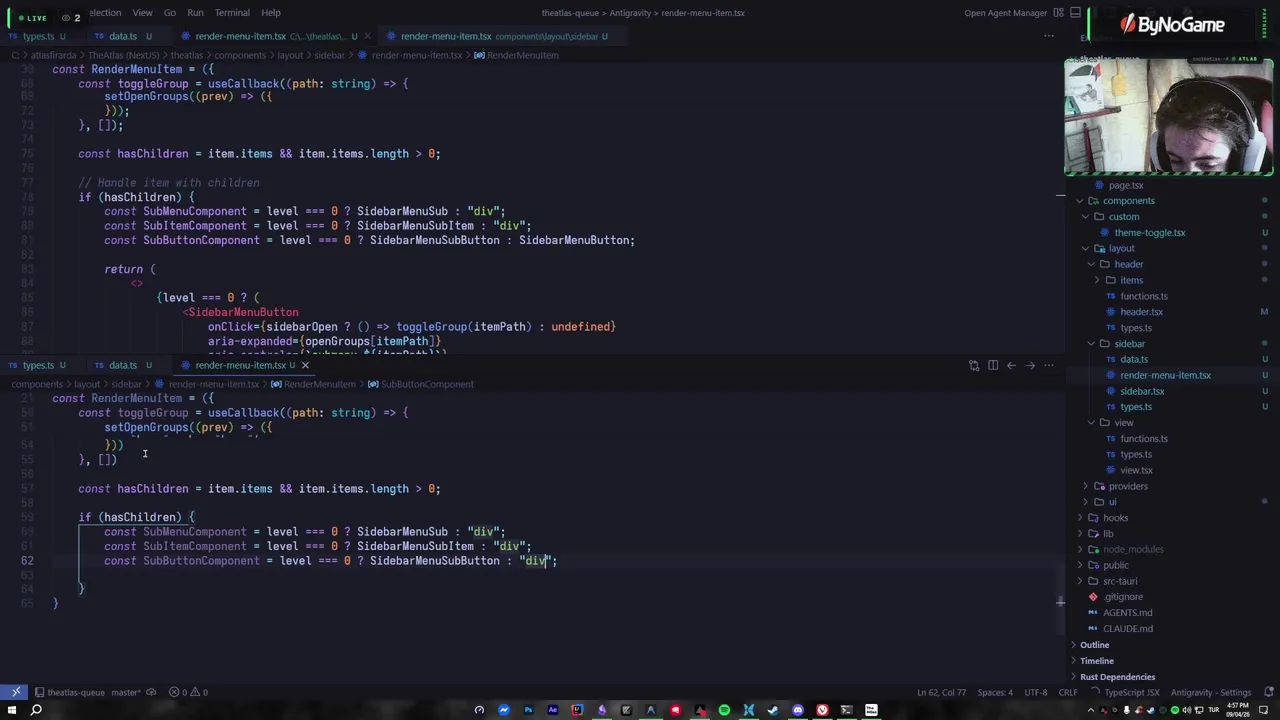Switch to types.ts tab in lower group
This screenshot has width=1280, height=720.
(x=38, y=366)
